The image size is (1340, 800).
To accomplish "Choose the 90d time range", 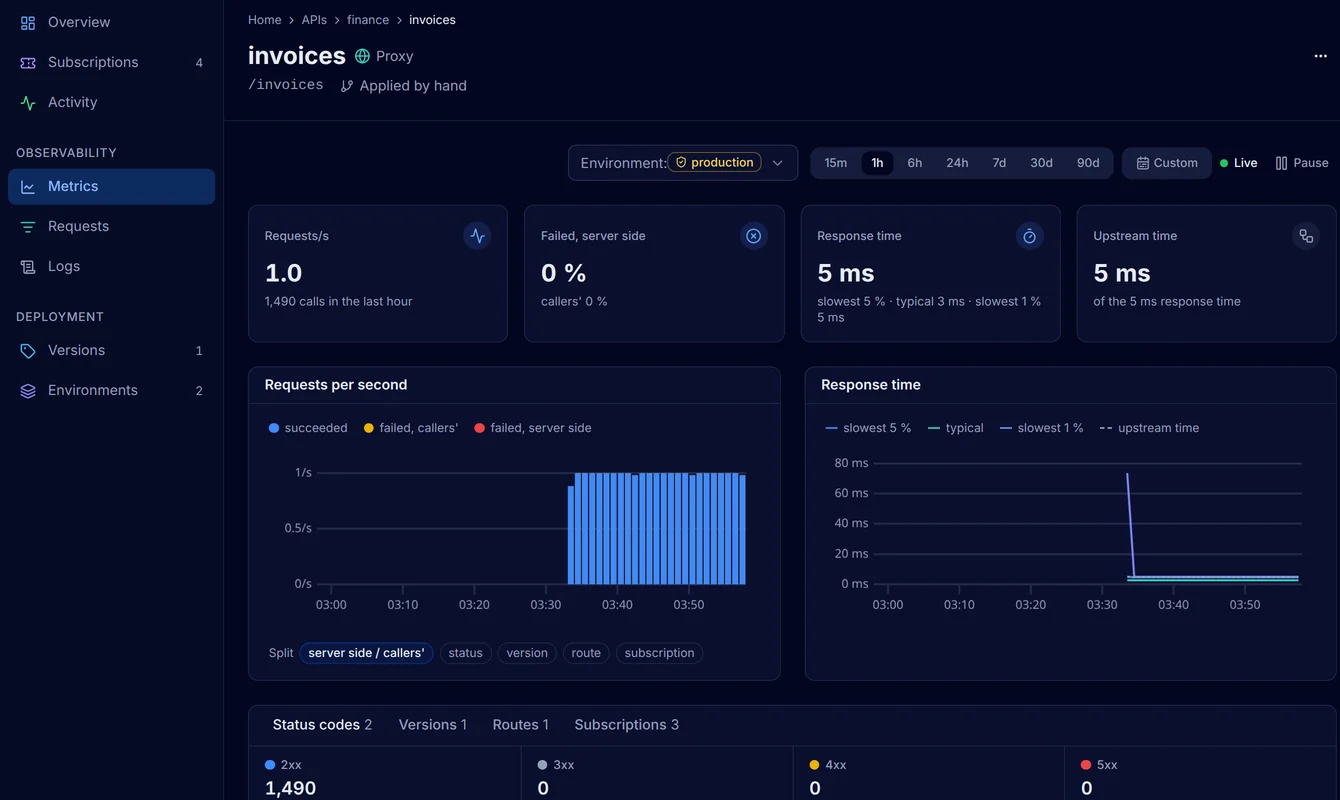I will (1088, 163).
